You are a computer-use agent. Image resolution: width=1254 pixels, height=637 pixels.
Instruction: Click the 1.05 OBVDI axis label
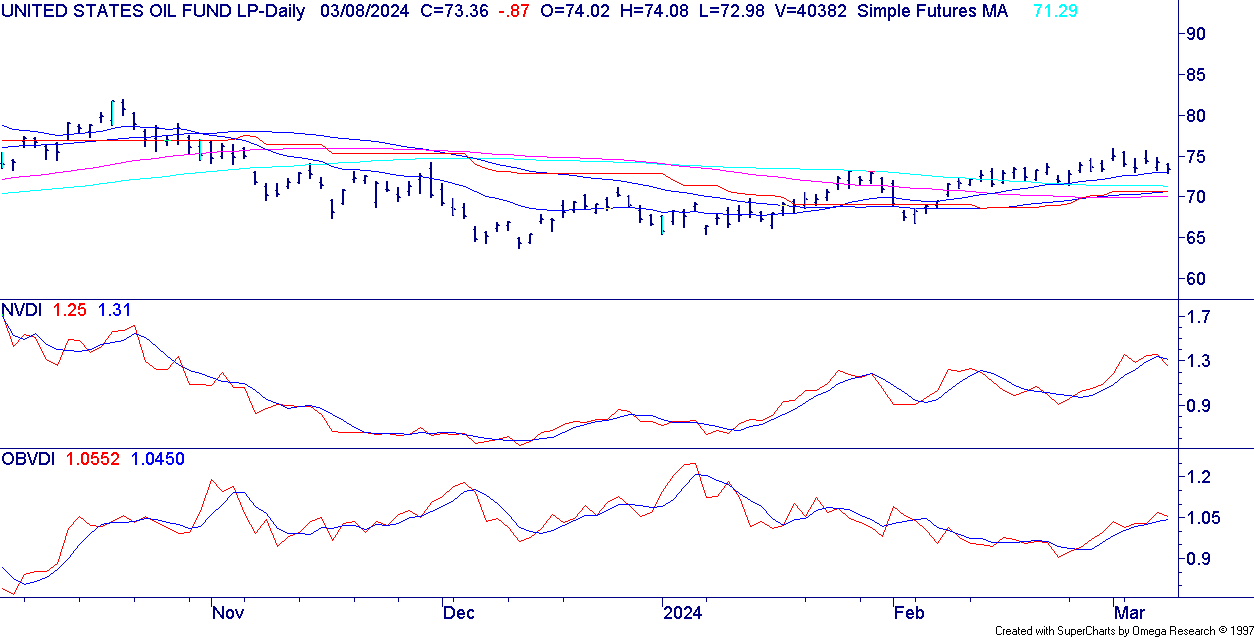pyautogui.click(x=1203, y=518)
